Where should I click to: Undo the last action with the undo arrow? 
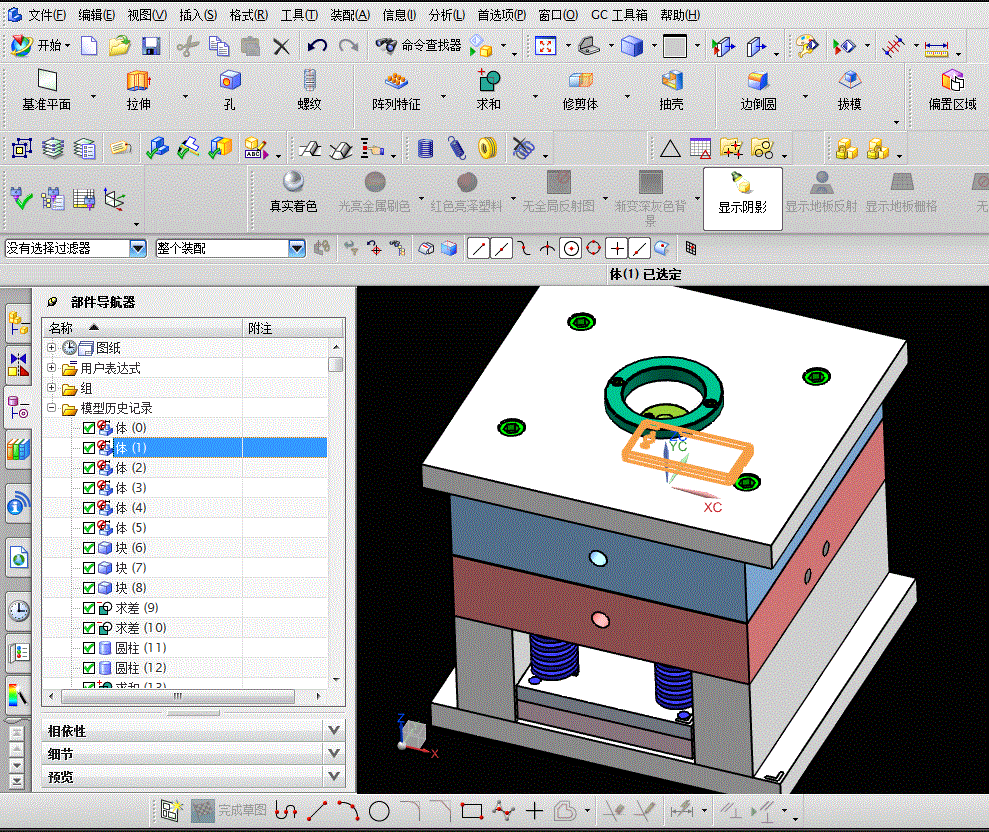317,45
